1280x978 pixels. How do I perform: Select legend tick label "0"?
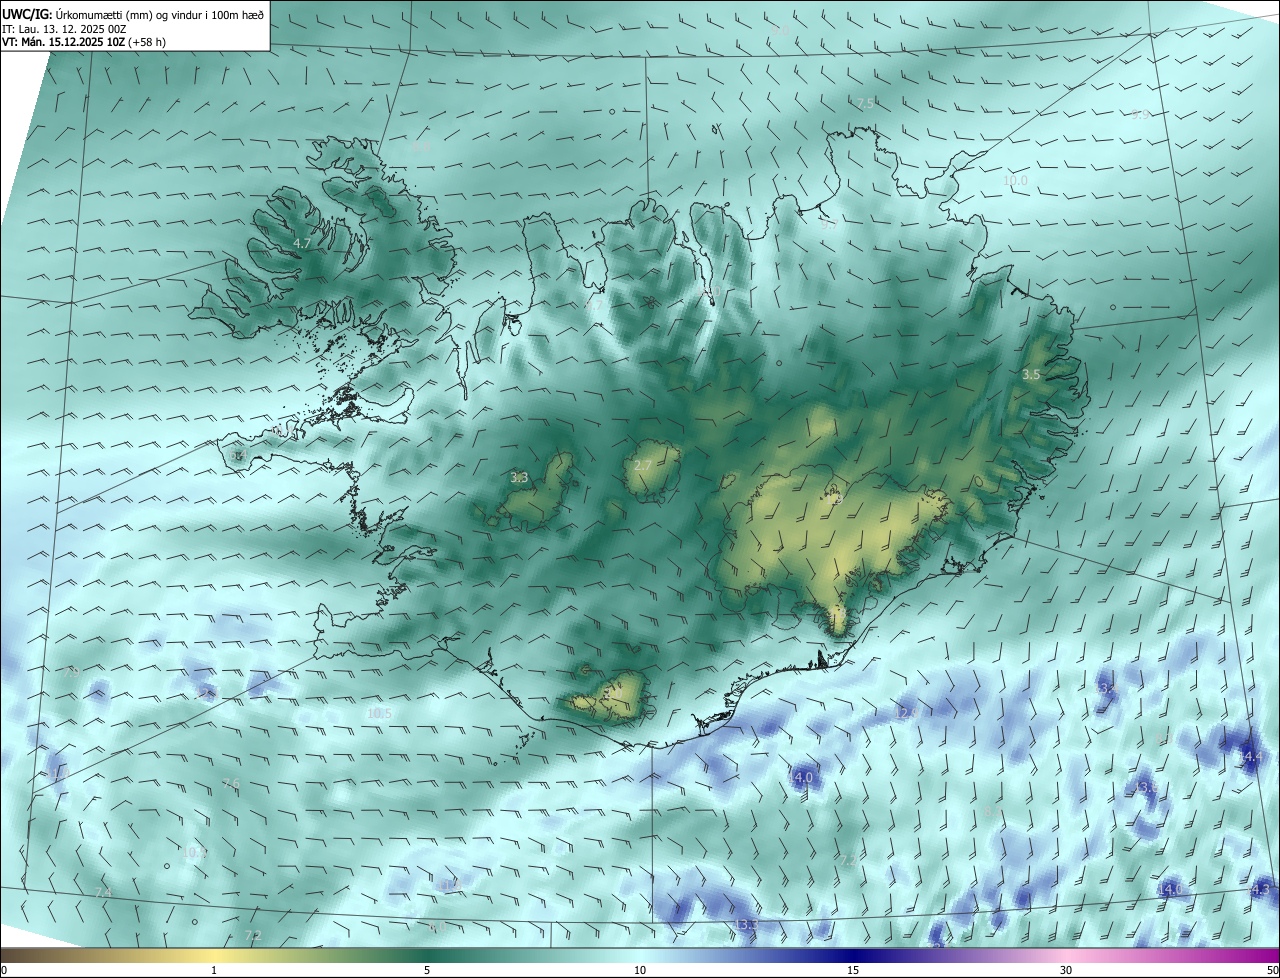[4, 970]
